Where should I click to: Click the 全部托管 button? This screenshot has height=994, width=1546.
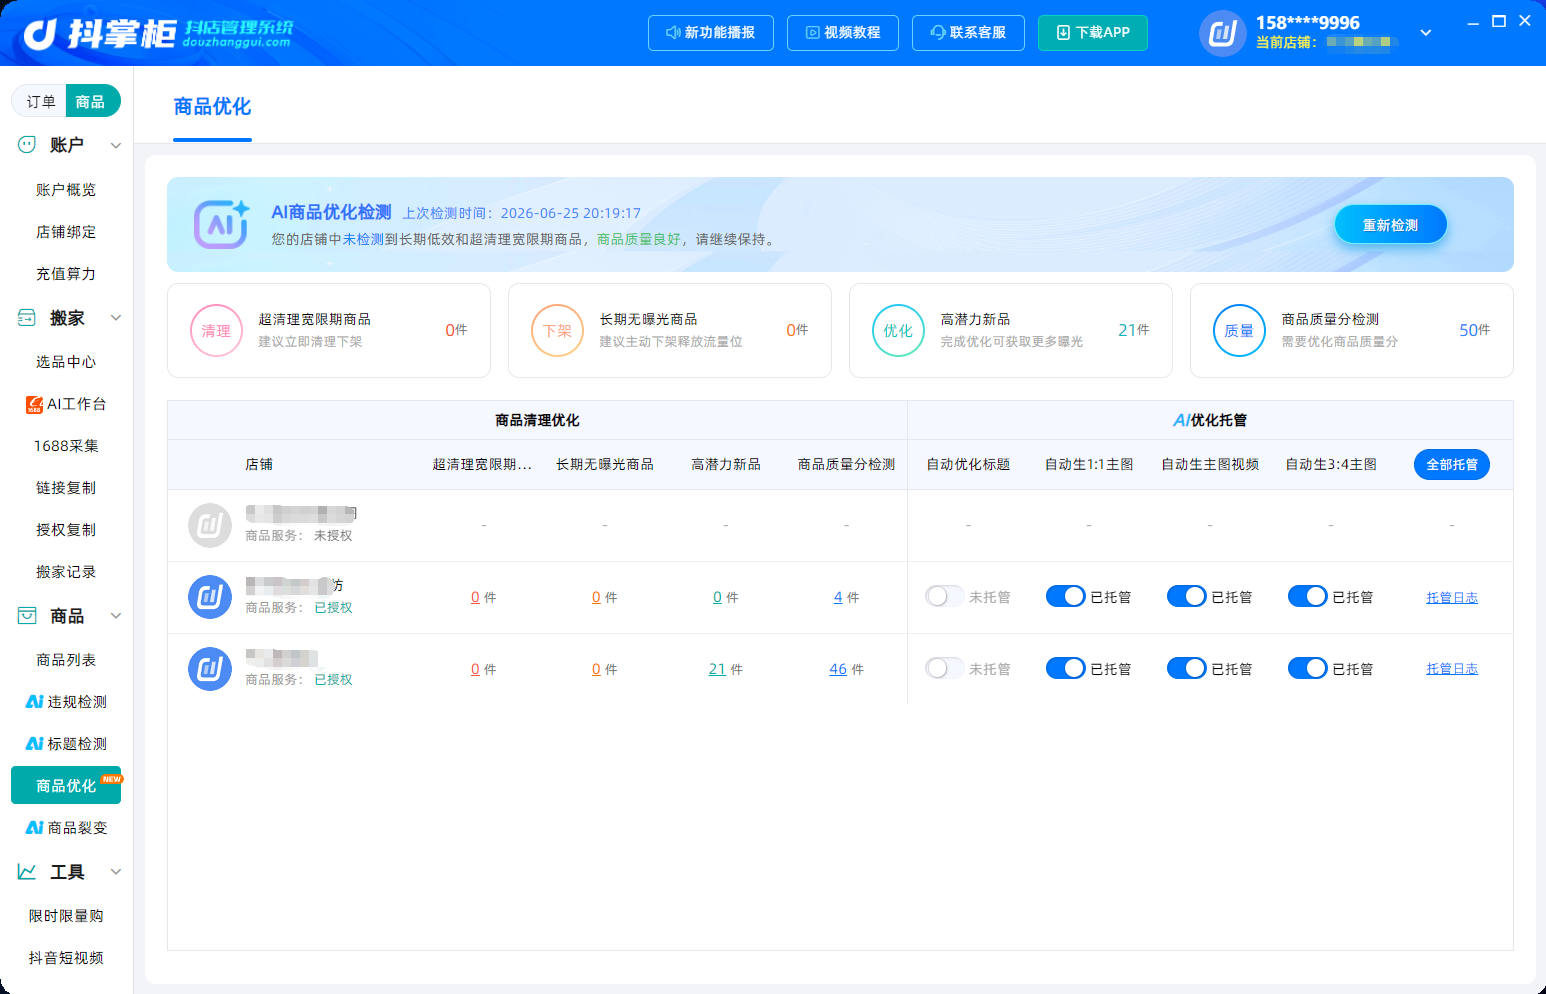(x=1452, y=464)
